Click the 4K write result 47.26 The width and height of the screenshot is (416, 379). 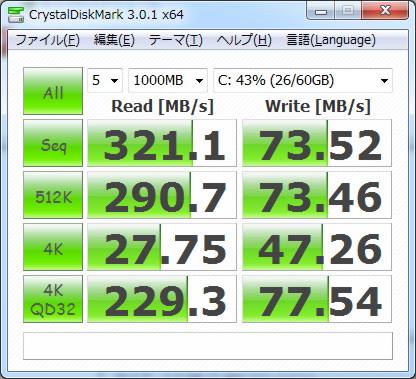[x=317, y=247]
